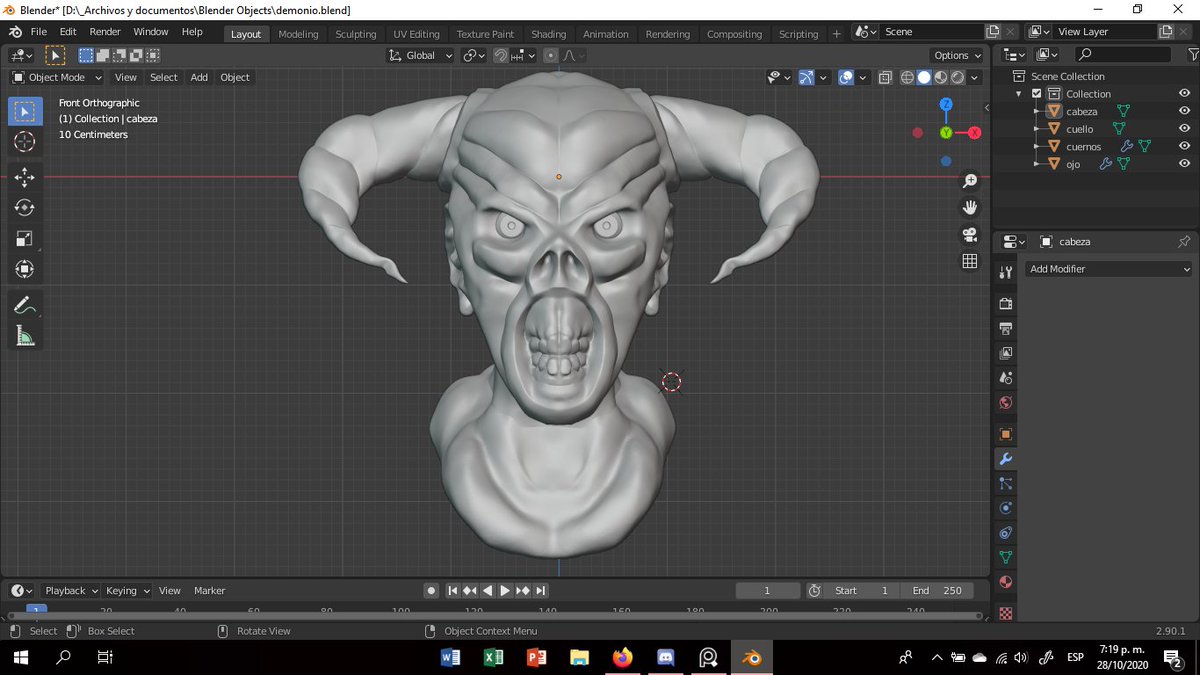This screenshot has height=675, width=1200.
Task: Toggle auto keying record button
Action: 431,591
